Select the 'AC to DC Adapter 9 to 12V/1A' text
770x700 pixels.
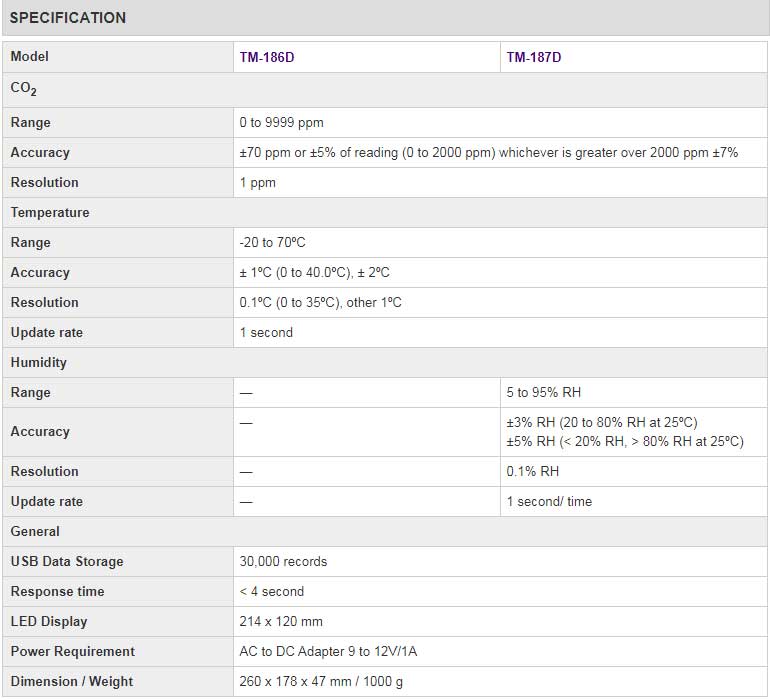[x=328, y=651]
